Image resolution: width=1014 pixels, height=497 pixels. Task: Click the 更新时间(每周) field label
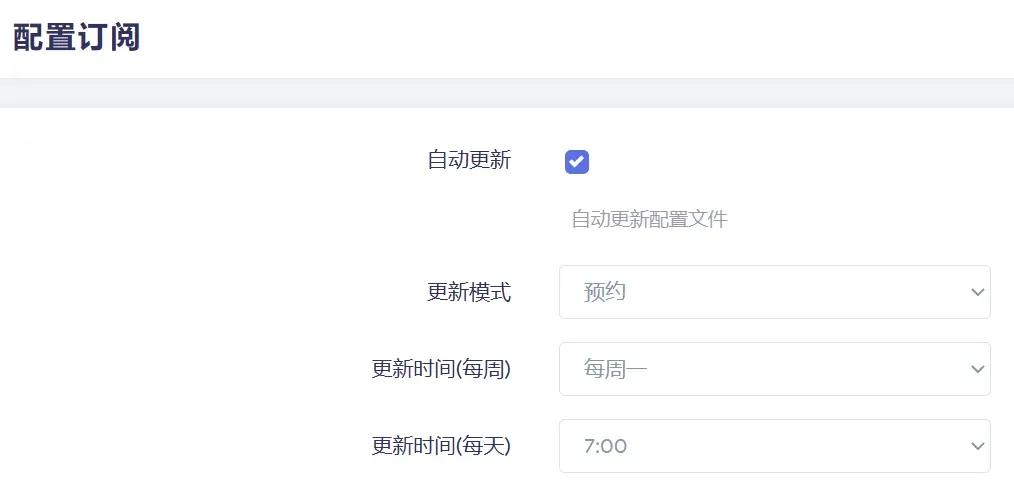tap(441, 370)
